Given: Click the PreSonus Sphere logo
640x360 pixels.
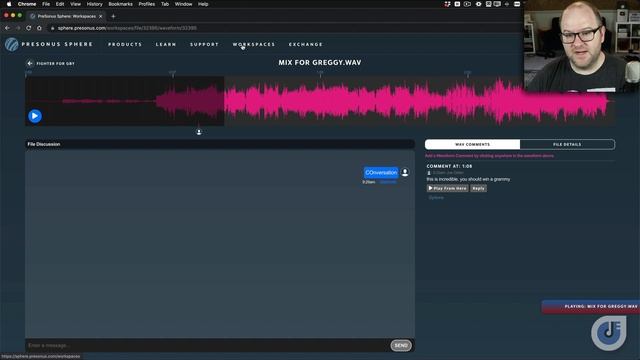Looking at the screenshot, I should [49, 44].
